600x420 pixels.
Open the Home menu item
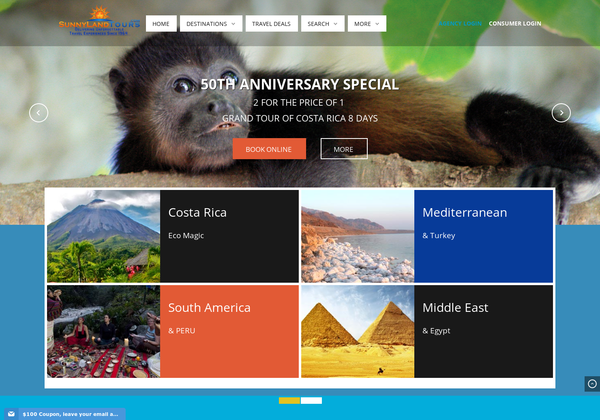[x=161, y=24]
